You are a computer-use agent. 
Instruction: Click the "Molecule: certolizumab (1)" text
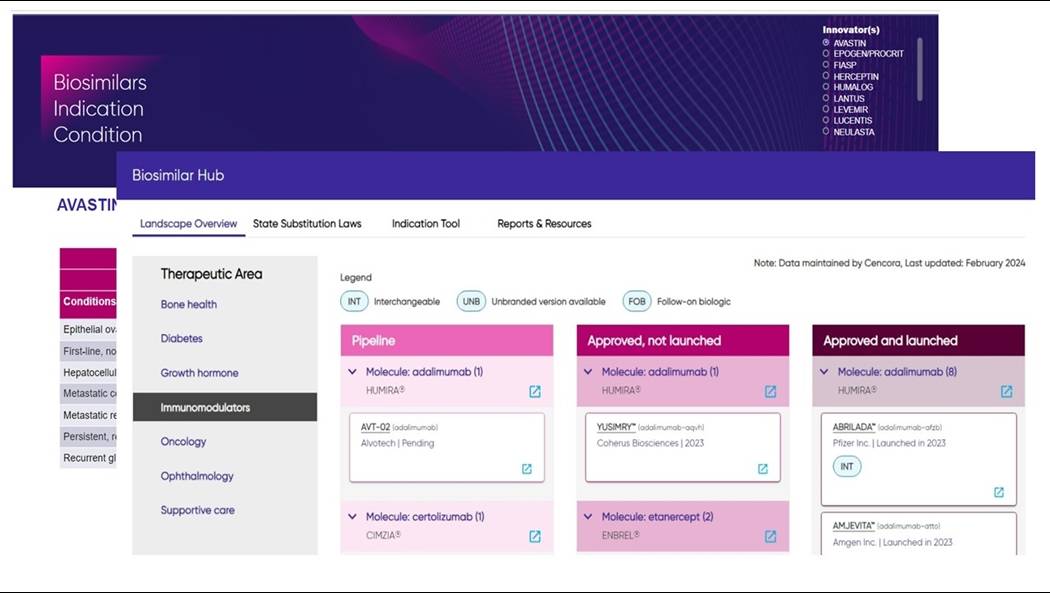425,517
